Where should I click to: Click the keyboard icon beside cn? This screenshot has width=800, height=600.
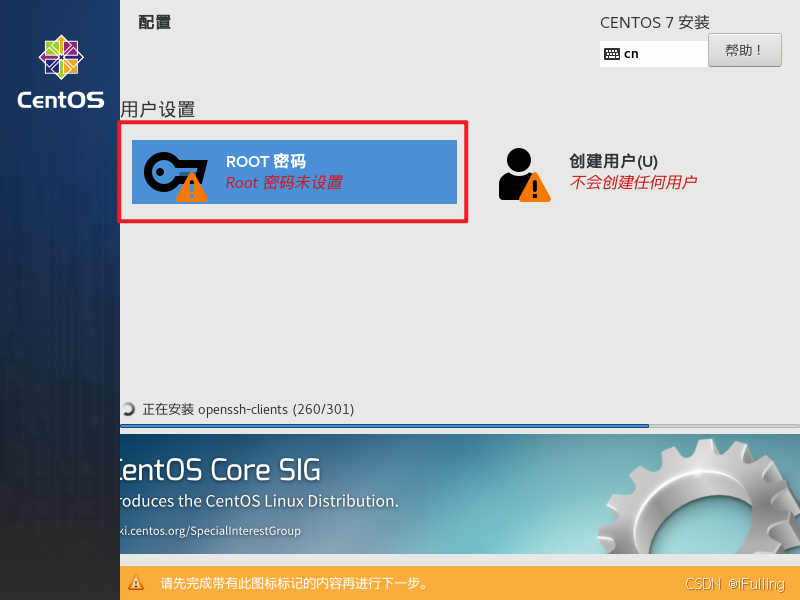pyautogui.click(x=611, y=54)
